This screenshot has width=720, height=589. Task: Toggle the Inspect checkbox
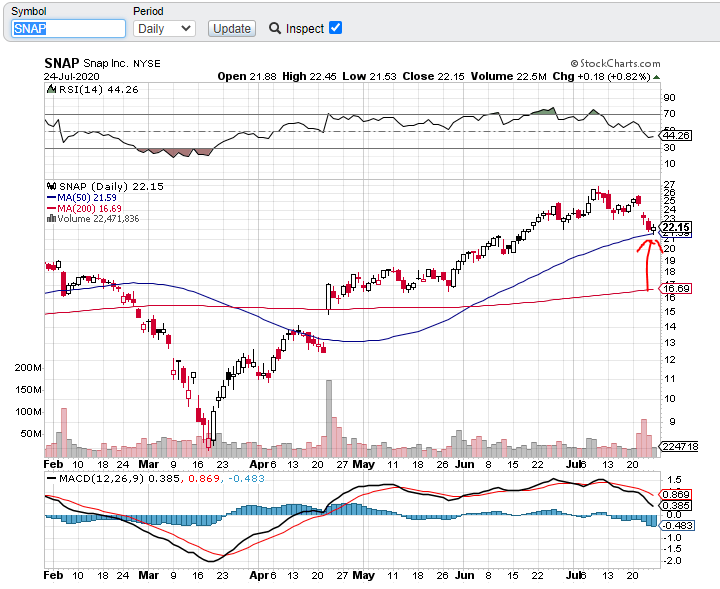336,28
